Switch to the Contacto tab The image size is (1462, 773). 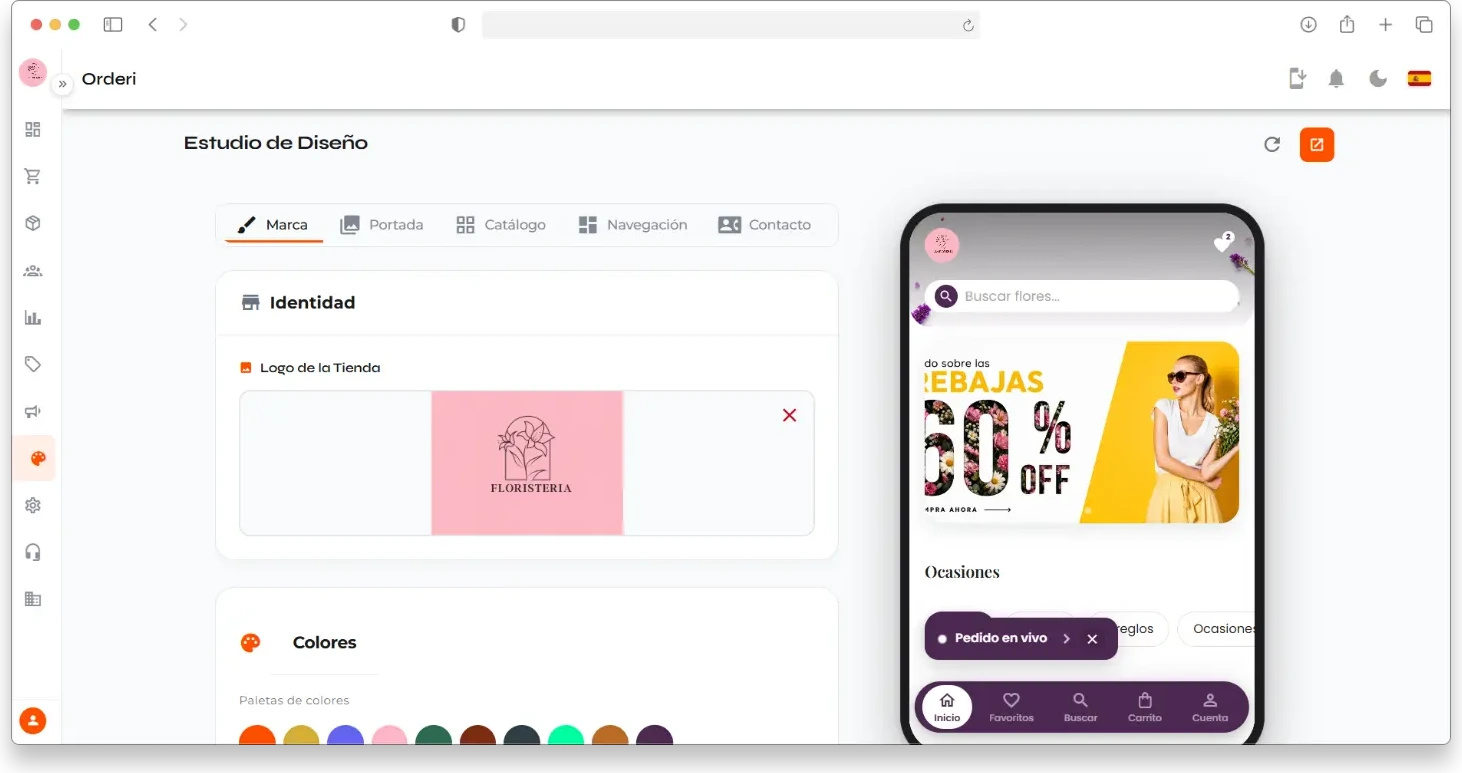765,225
